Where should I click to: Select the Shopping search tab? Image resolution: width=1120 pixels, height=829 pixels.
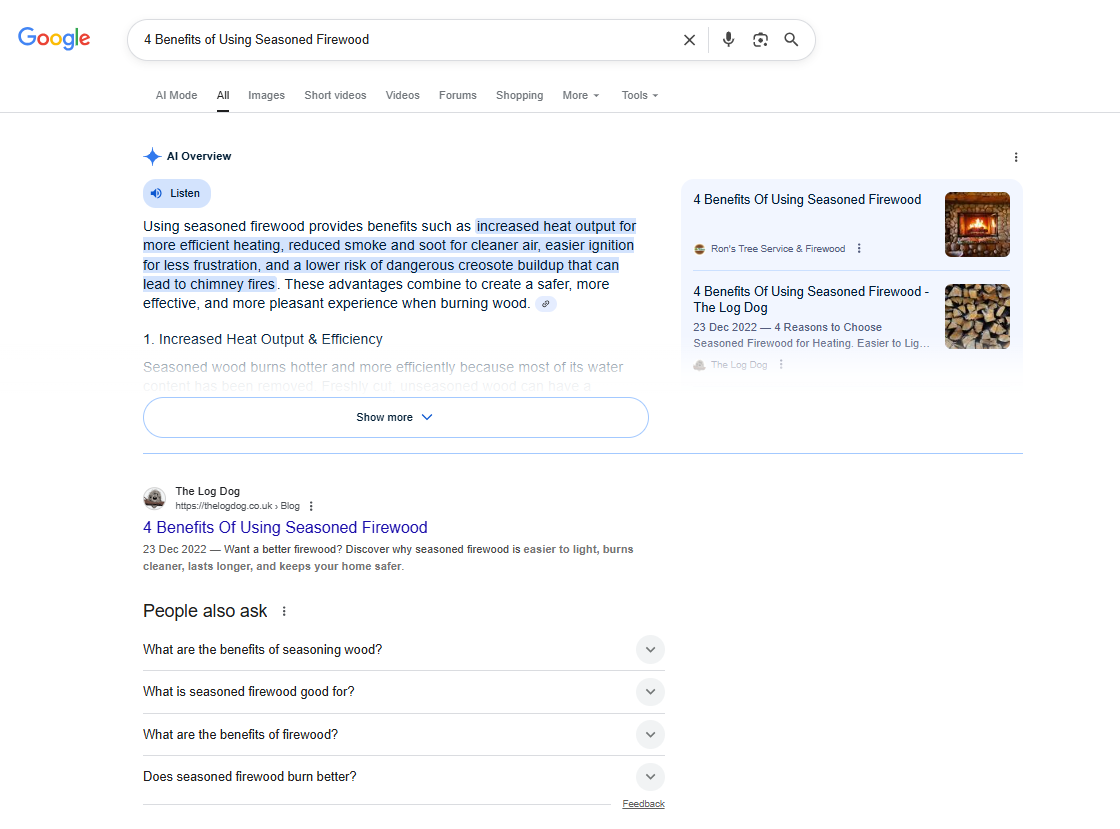pyautogui.click(x=519, y=95)
